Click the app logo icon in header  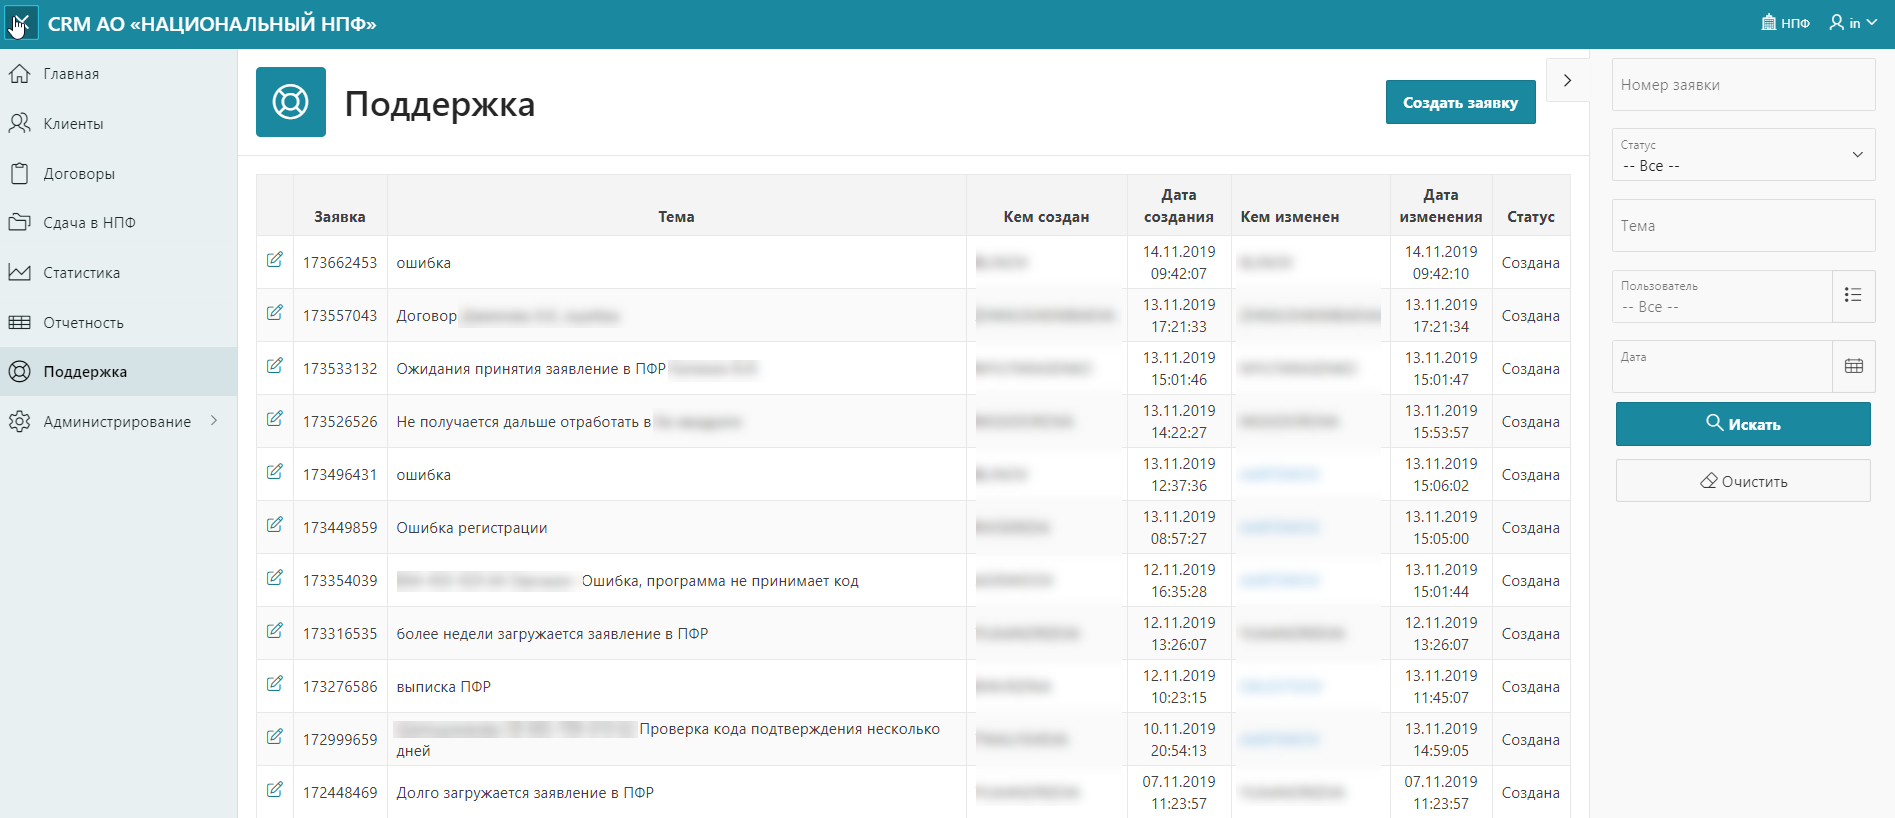click(21, 23)
